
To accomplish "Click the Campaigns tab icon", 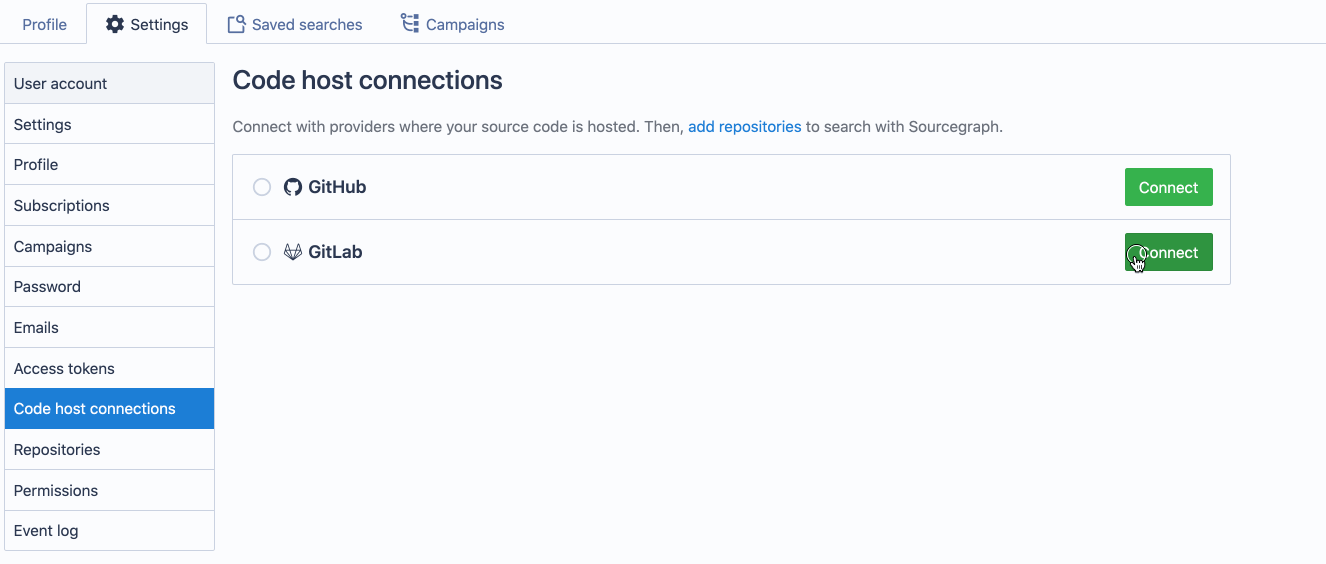I will click(x=410, y=23).
